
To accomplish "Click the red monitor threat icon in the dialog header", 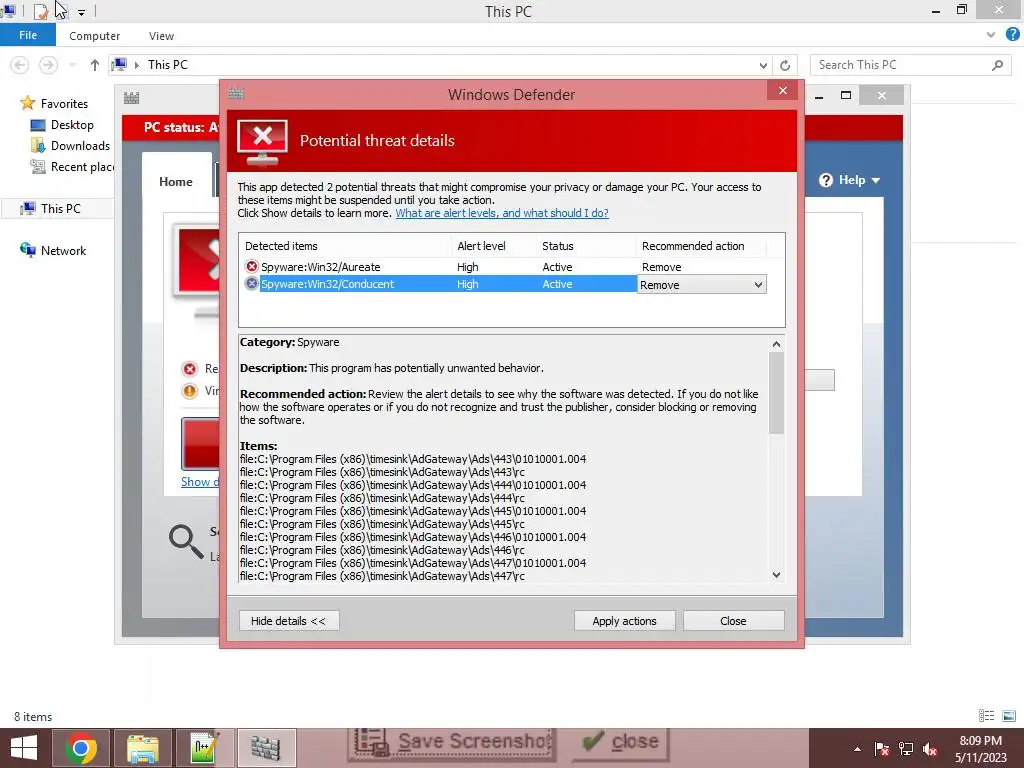I will pos(263,142).
